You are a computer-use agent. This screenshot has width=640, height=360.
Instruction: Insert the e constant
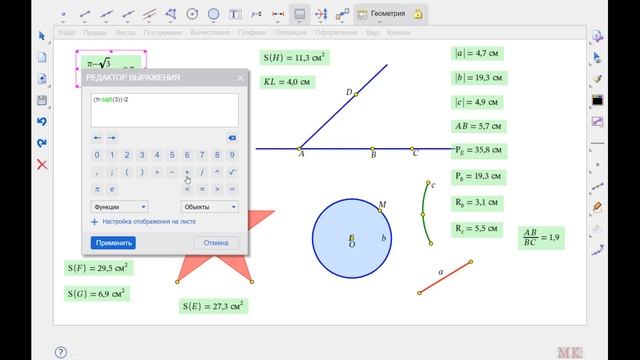coord(112,189)
